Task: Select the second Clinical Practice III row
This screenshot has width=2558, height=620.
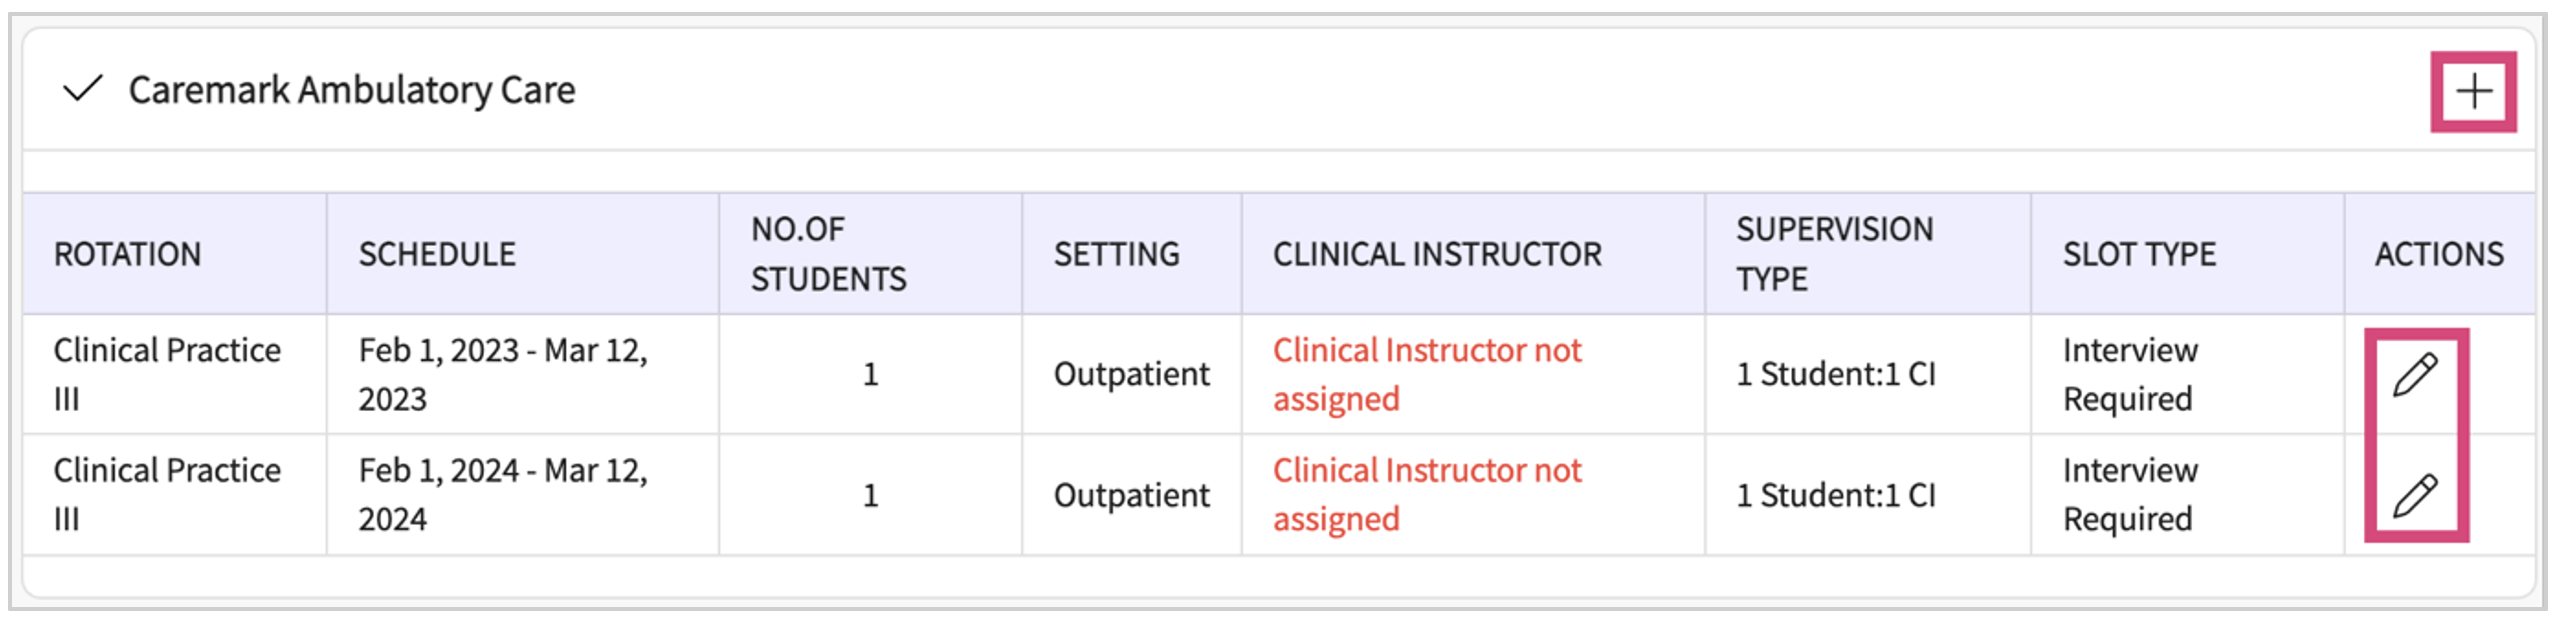Action: click(x=1279, y=495)
